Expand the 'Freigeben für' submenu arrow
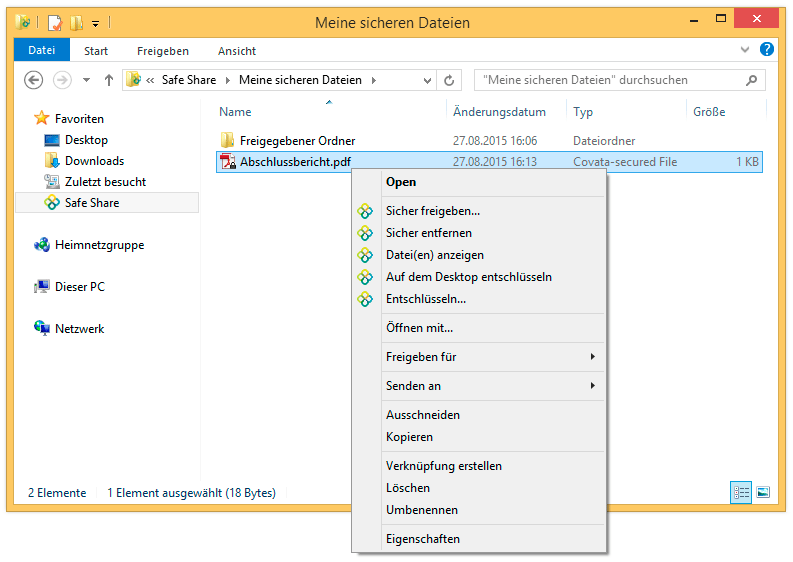This screenshot has height=562, width=793. pyautogui.click(x=593, y=357)
